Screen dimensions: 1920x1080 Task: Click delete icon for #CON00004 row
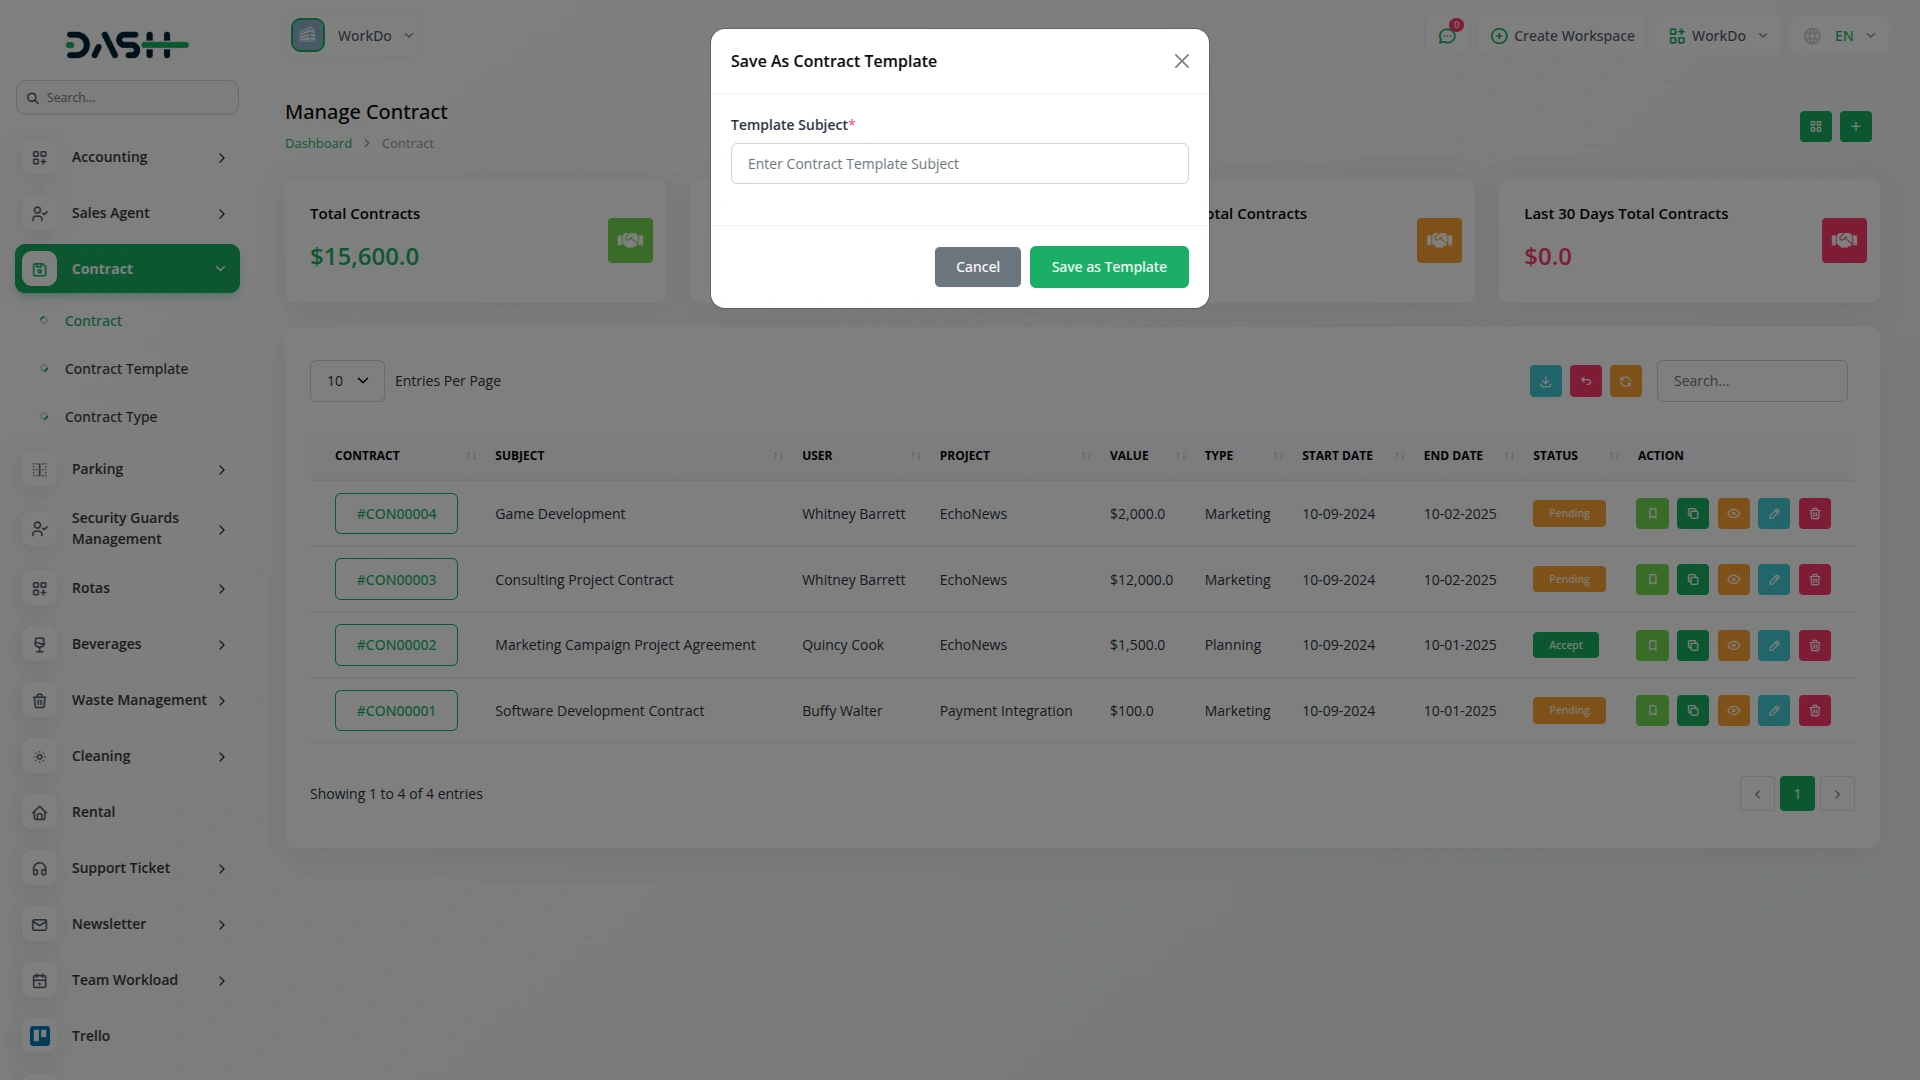pyautogui.click(x=1815, y=514)
